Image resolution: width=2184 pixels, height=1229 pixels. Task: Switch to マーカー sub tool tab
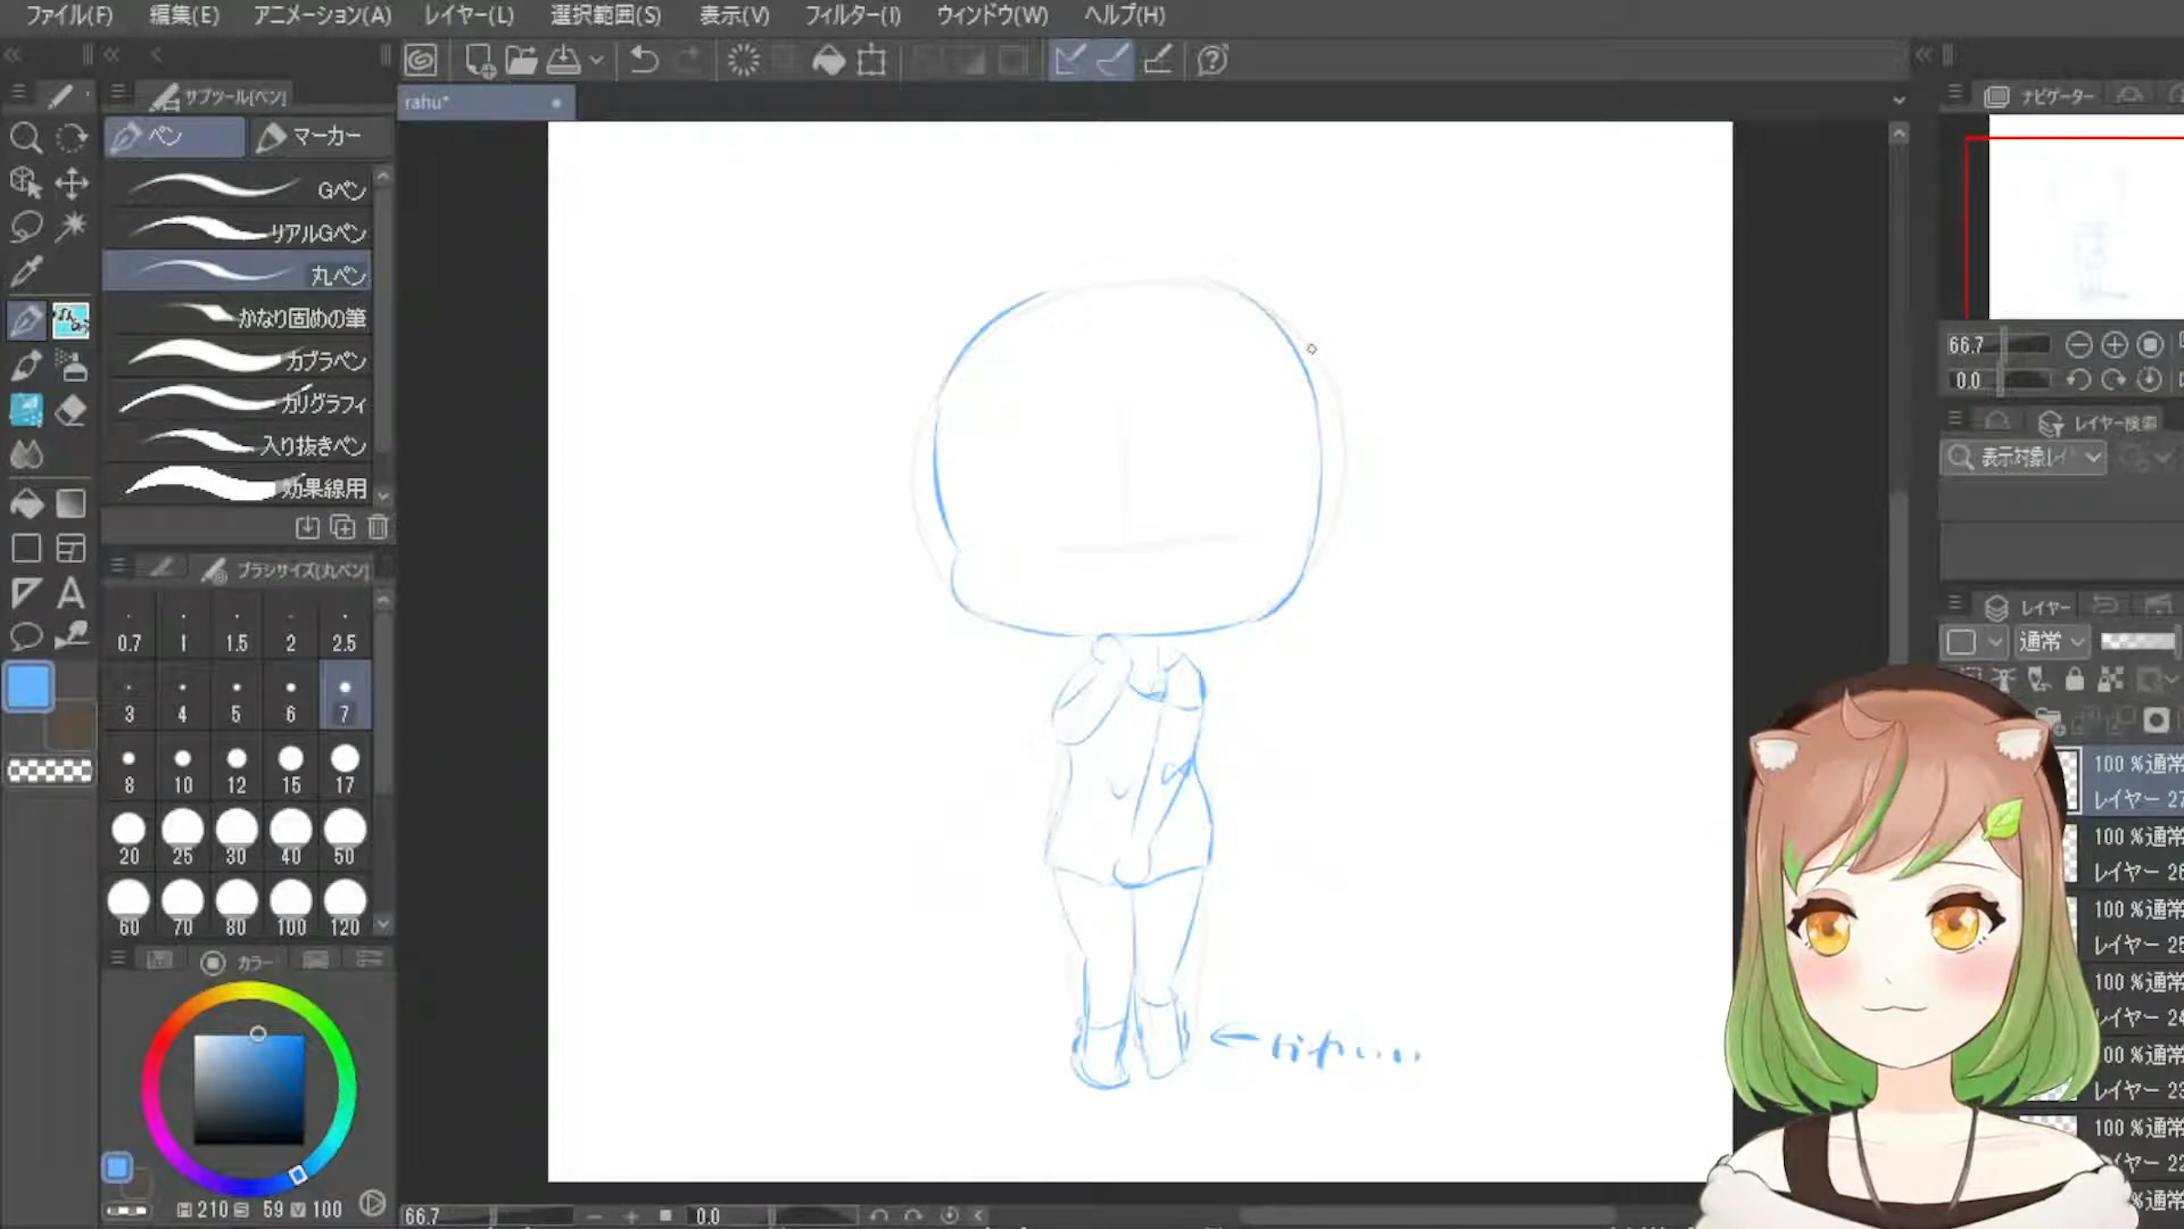(309, 136)
